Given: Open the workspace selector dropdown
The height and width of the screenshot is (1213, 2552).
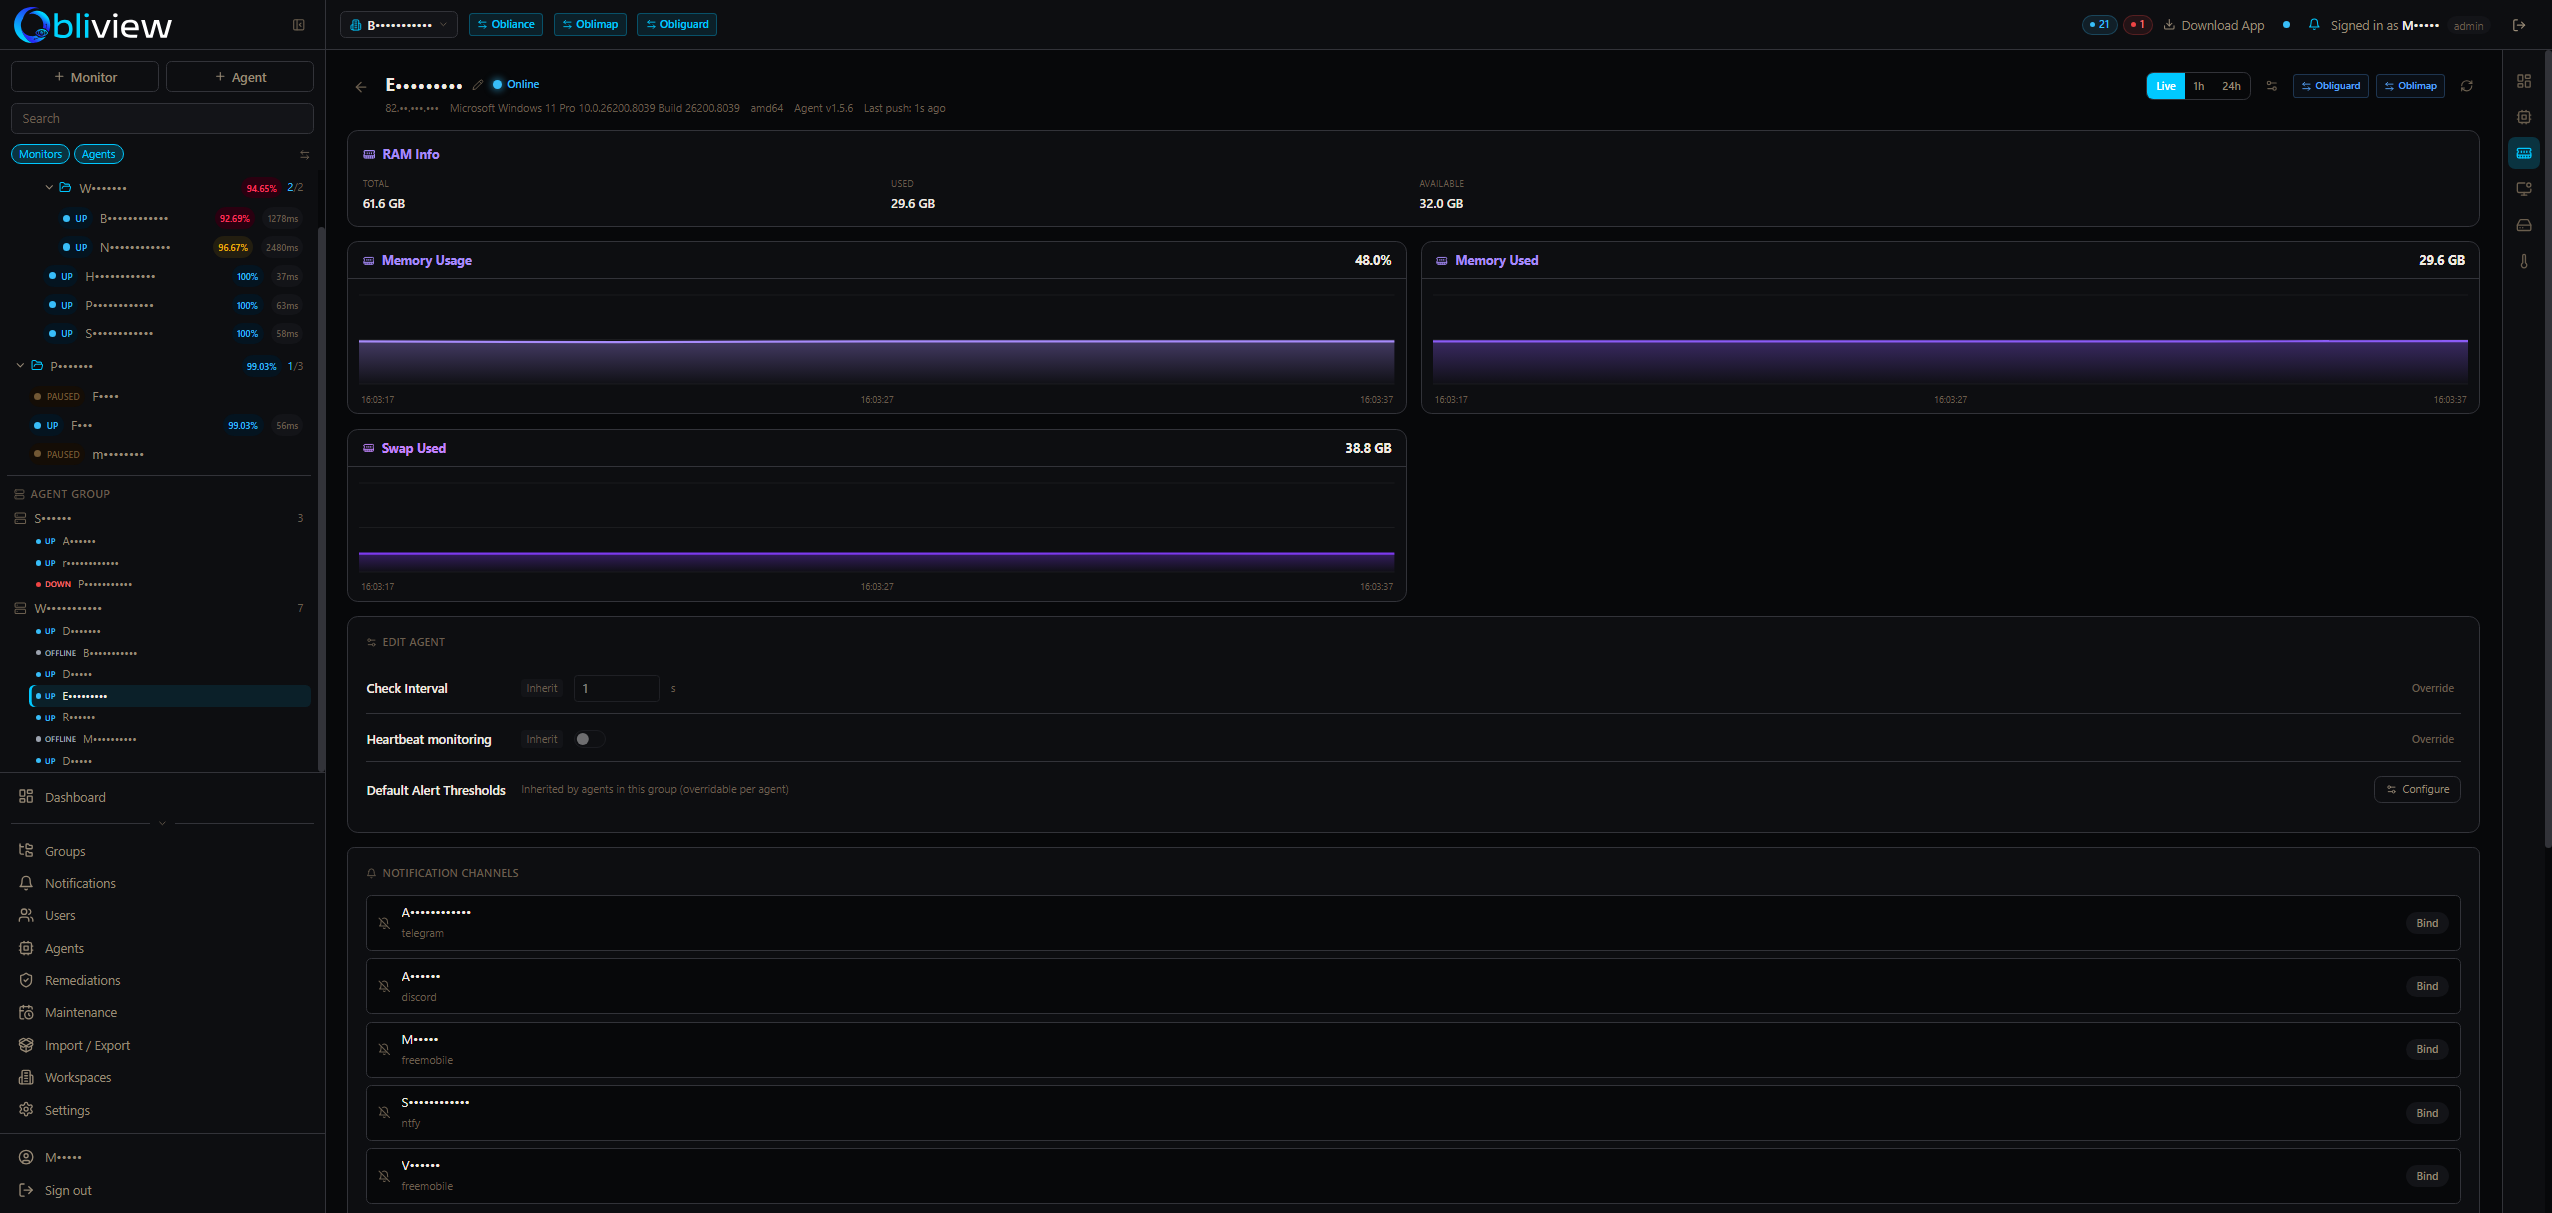Looking at the screenshot, I should click(x=398, y=24).
